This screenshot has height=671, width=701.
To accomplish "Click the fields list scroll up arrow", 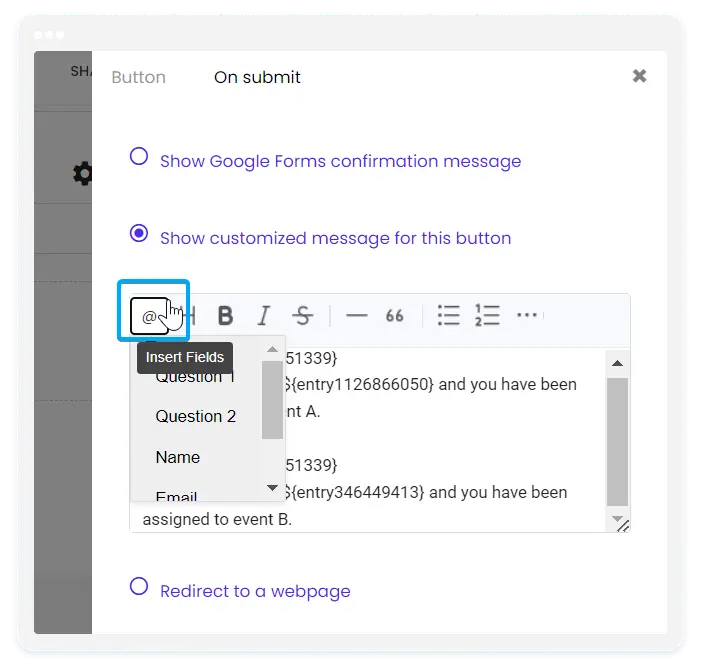I will point(272,350).
